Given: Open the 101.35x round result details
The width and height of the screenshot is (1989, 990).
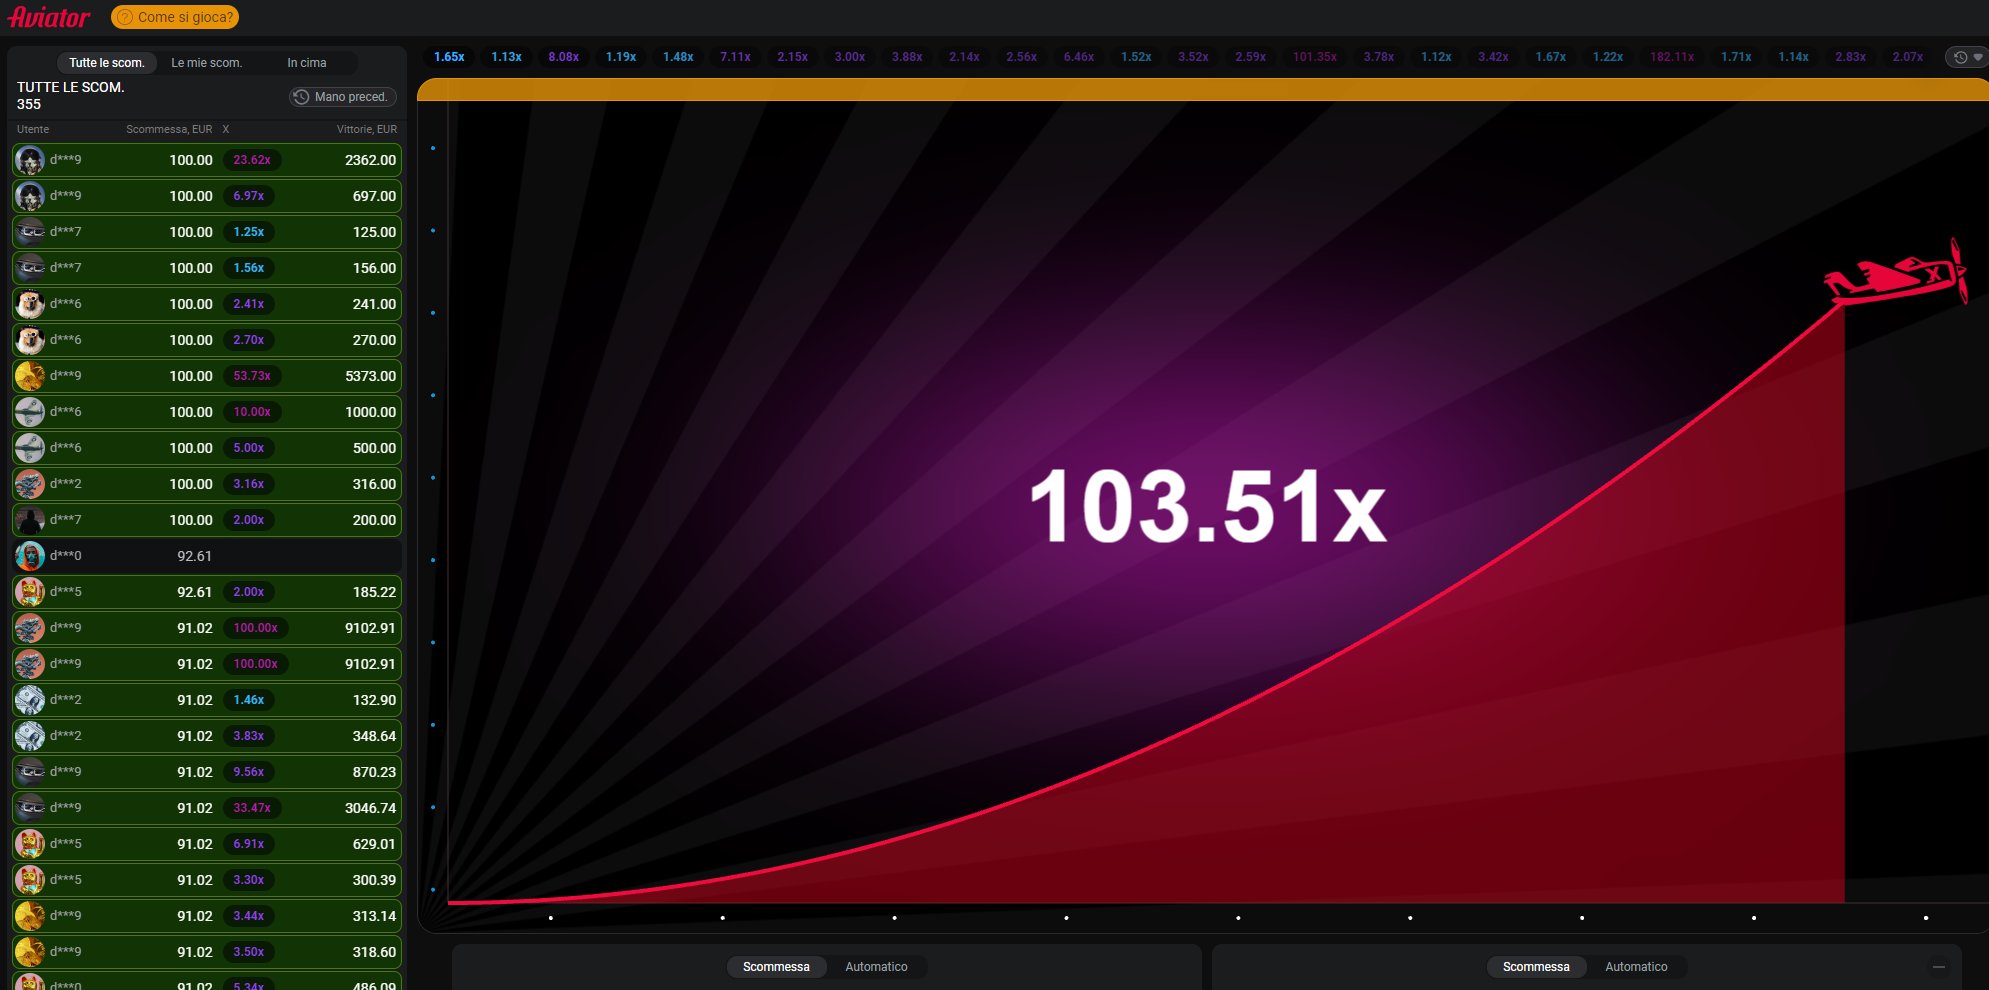Looking at the screenshot, I should [x=1315, y=57].
